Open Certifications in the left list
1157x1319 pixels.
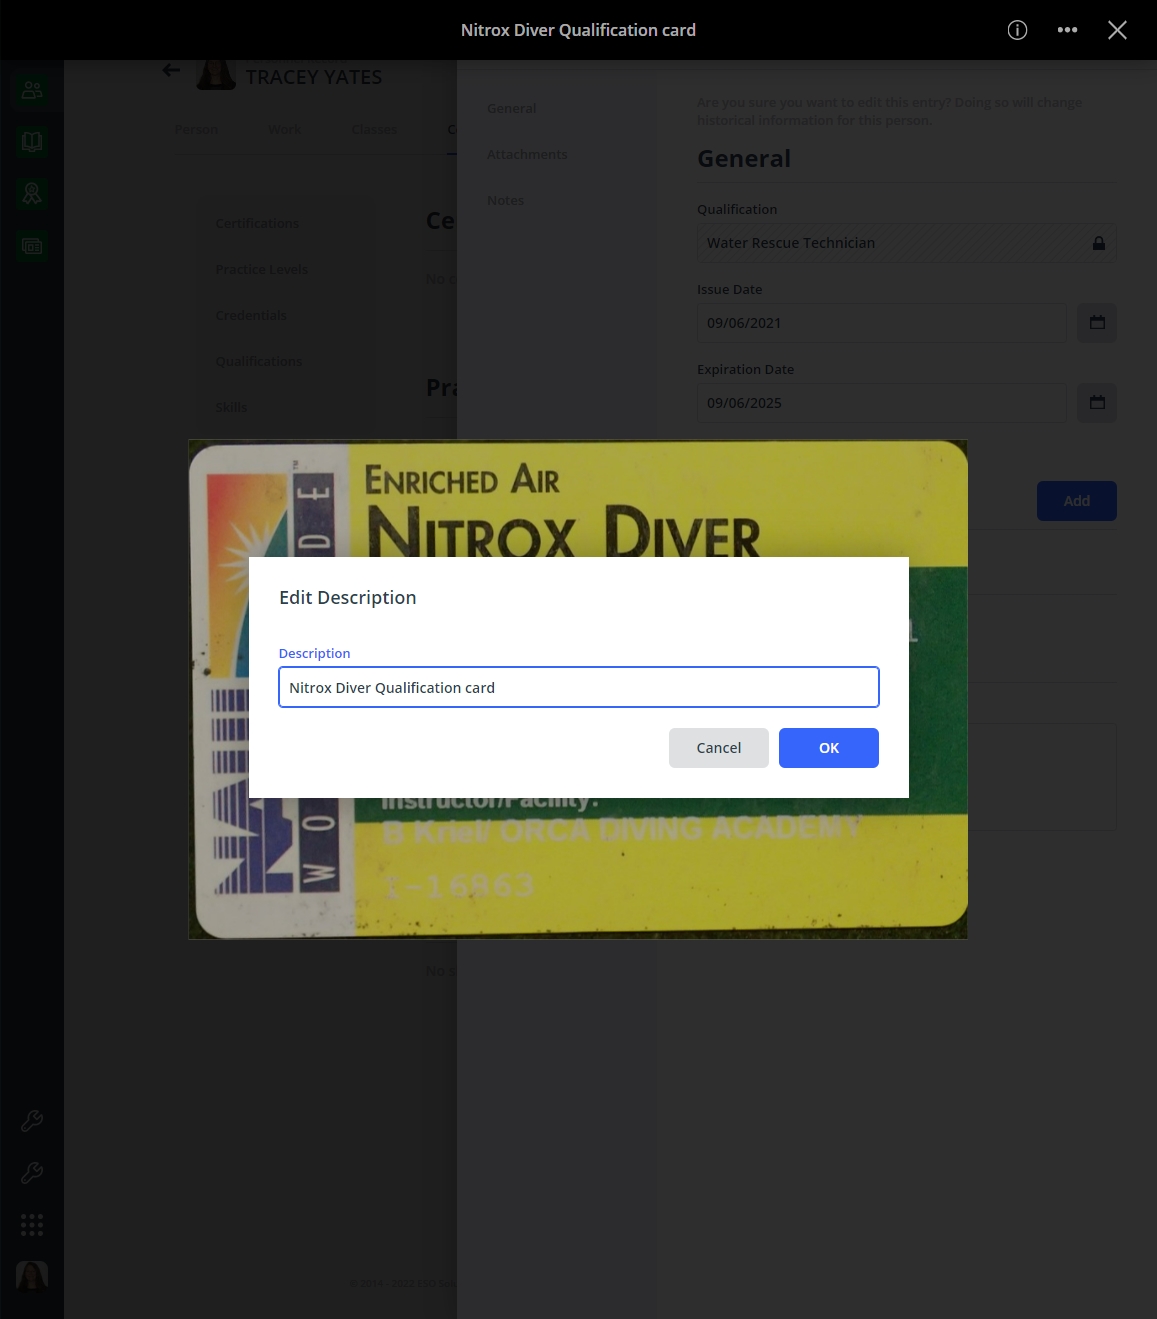pyautogui.click(x=257, y=223)
